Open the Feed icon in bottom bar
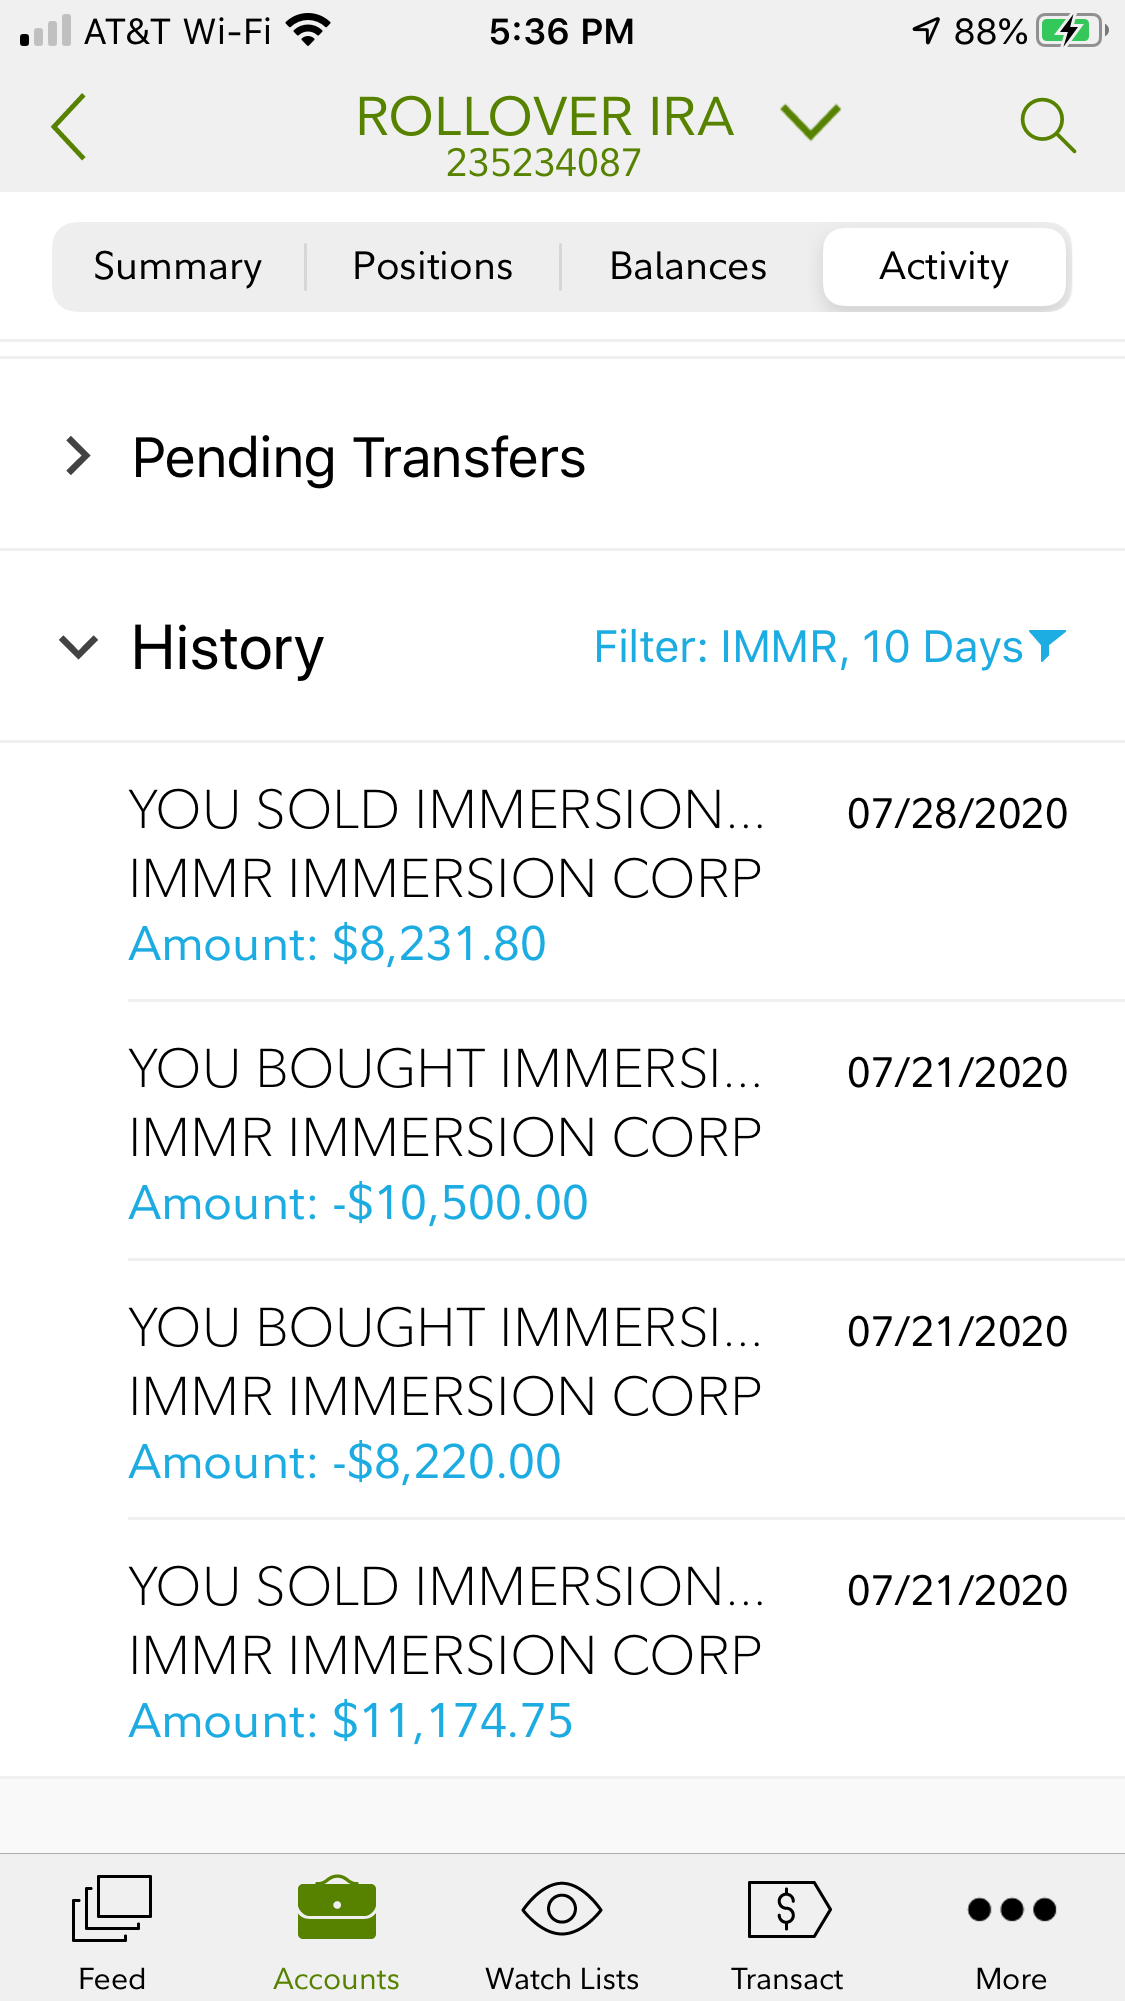This screenshot has width=1125, height=2001. (112, 1908)
